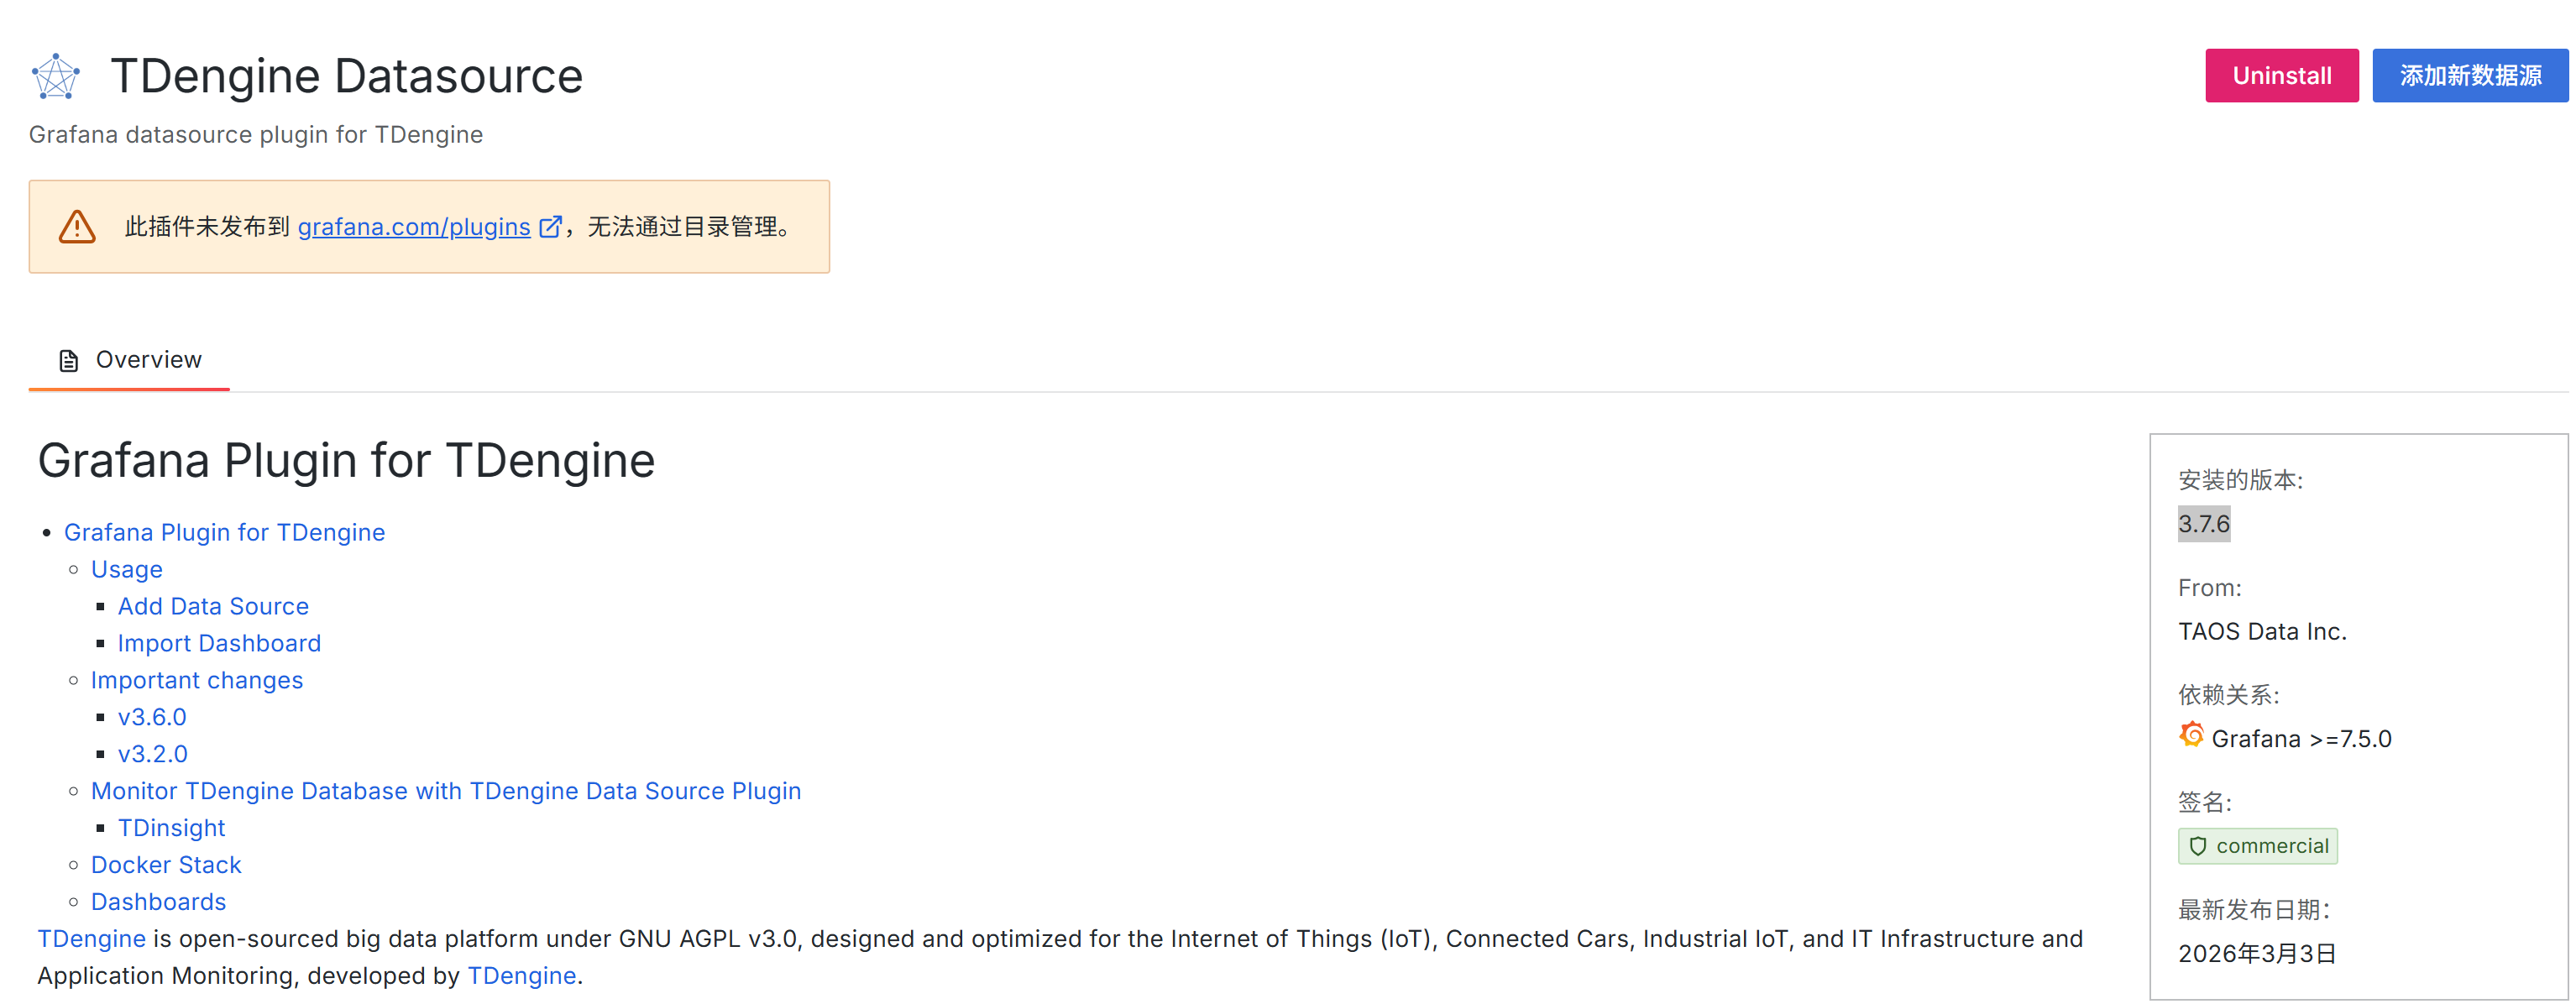
Task: Click the Grafana logo in dependencies
Action: point(2191,737)
